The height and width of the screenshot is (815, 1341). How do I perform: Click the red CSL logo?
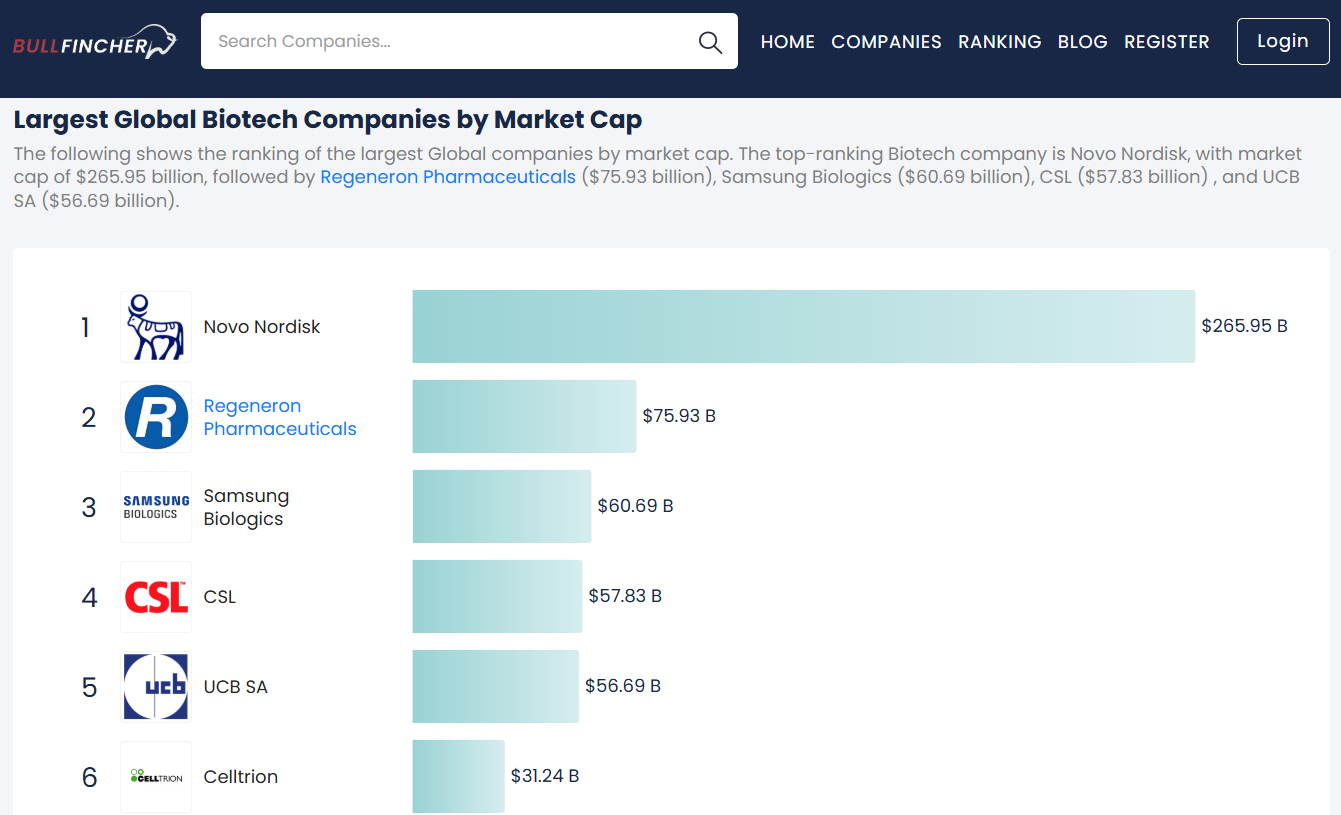pos(156,597)
